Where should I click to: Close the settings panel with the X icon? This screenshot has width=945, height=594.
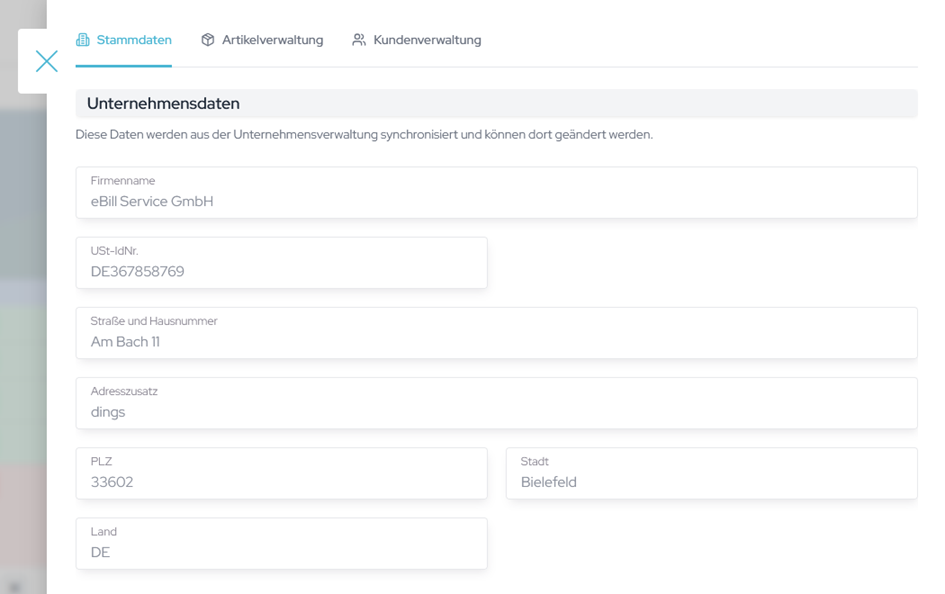pyautogui.click(x=46, y=61)
